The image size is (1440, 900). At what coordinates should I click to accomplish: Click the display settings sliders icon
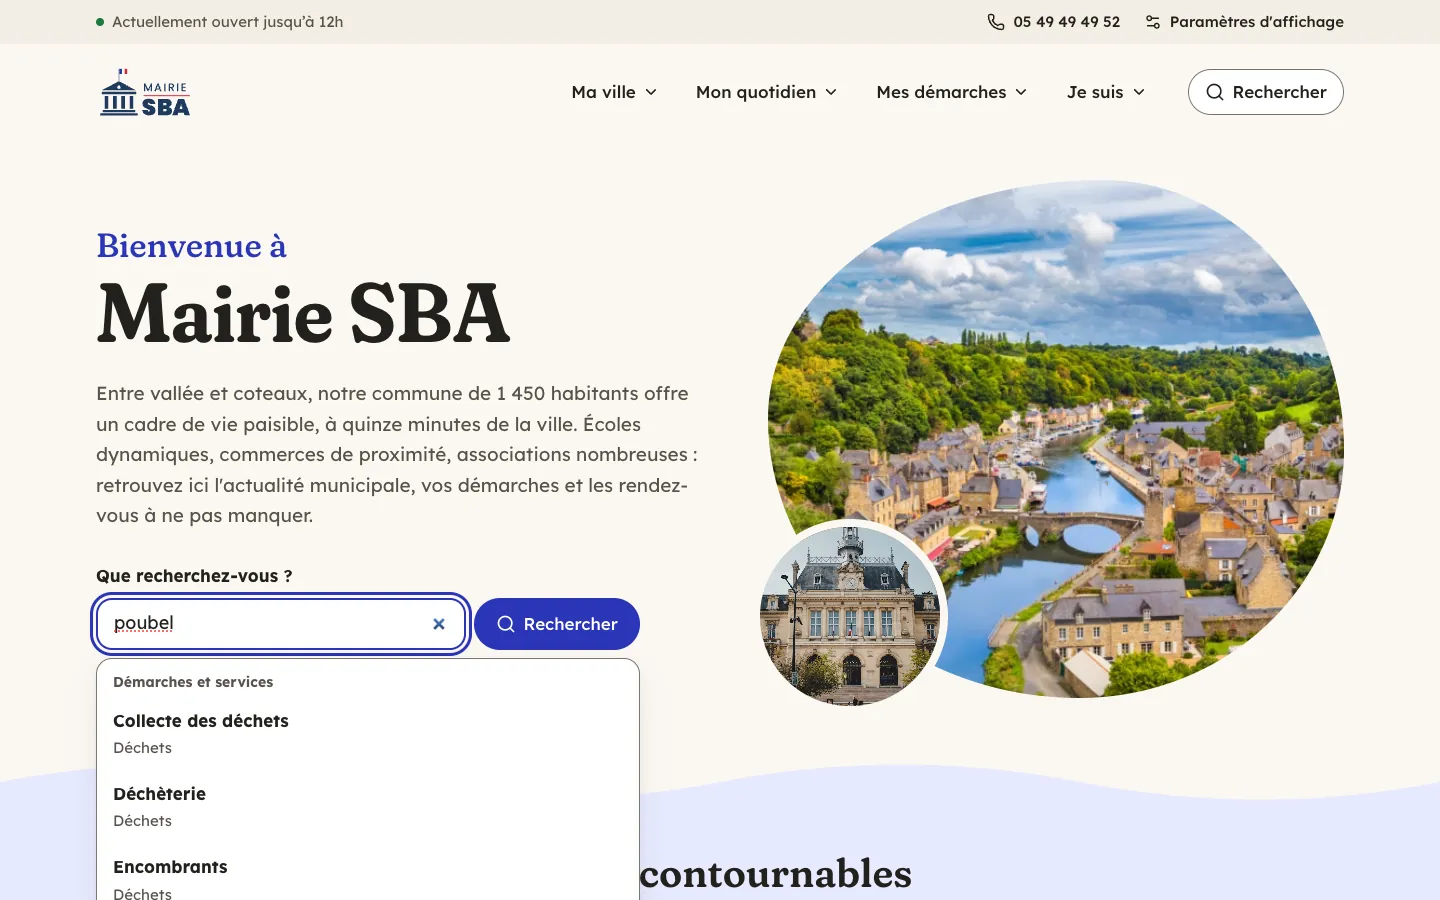(x=1153, y=22)
